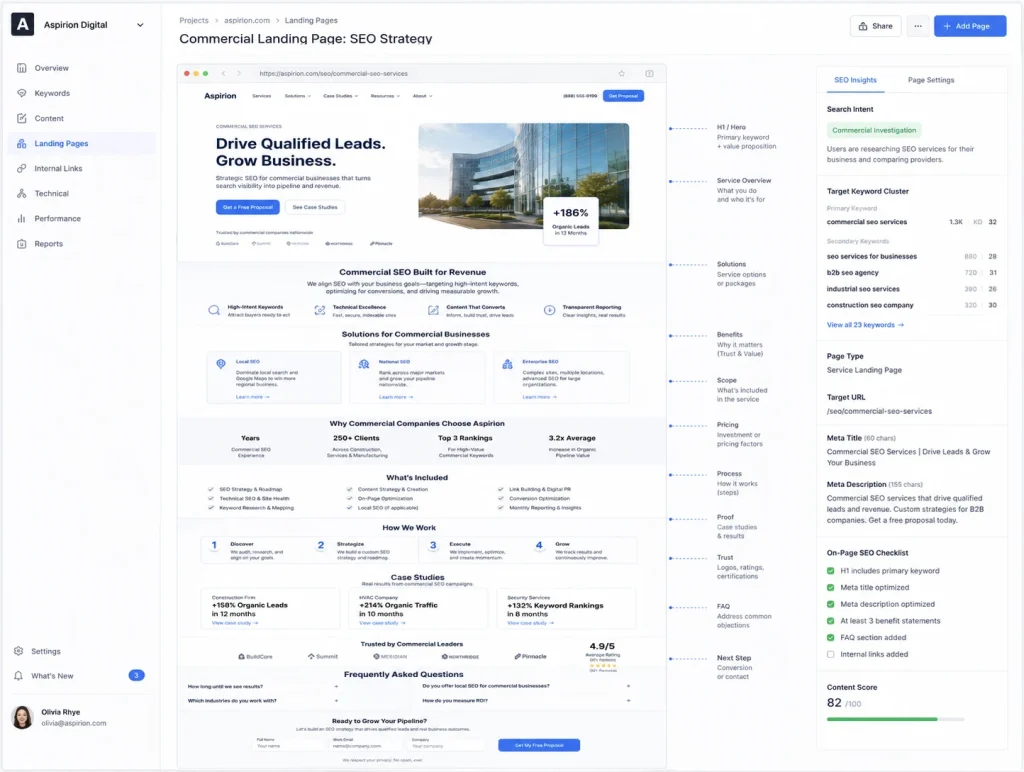Expand the Solutions menu in preview nav
1024x772 pixels.
pos(298,96)
